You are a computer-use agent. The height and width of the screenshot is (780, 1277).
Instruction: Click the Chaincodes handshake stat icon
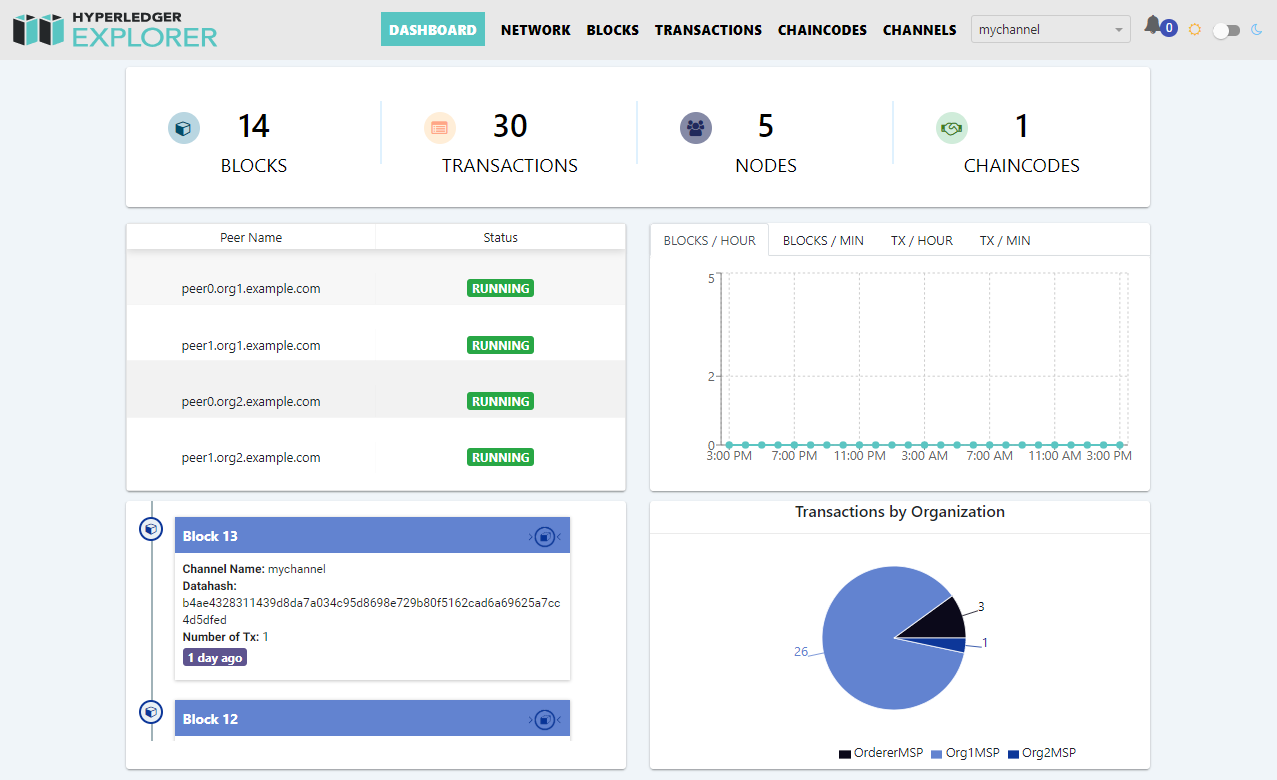(951, 128)
